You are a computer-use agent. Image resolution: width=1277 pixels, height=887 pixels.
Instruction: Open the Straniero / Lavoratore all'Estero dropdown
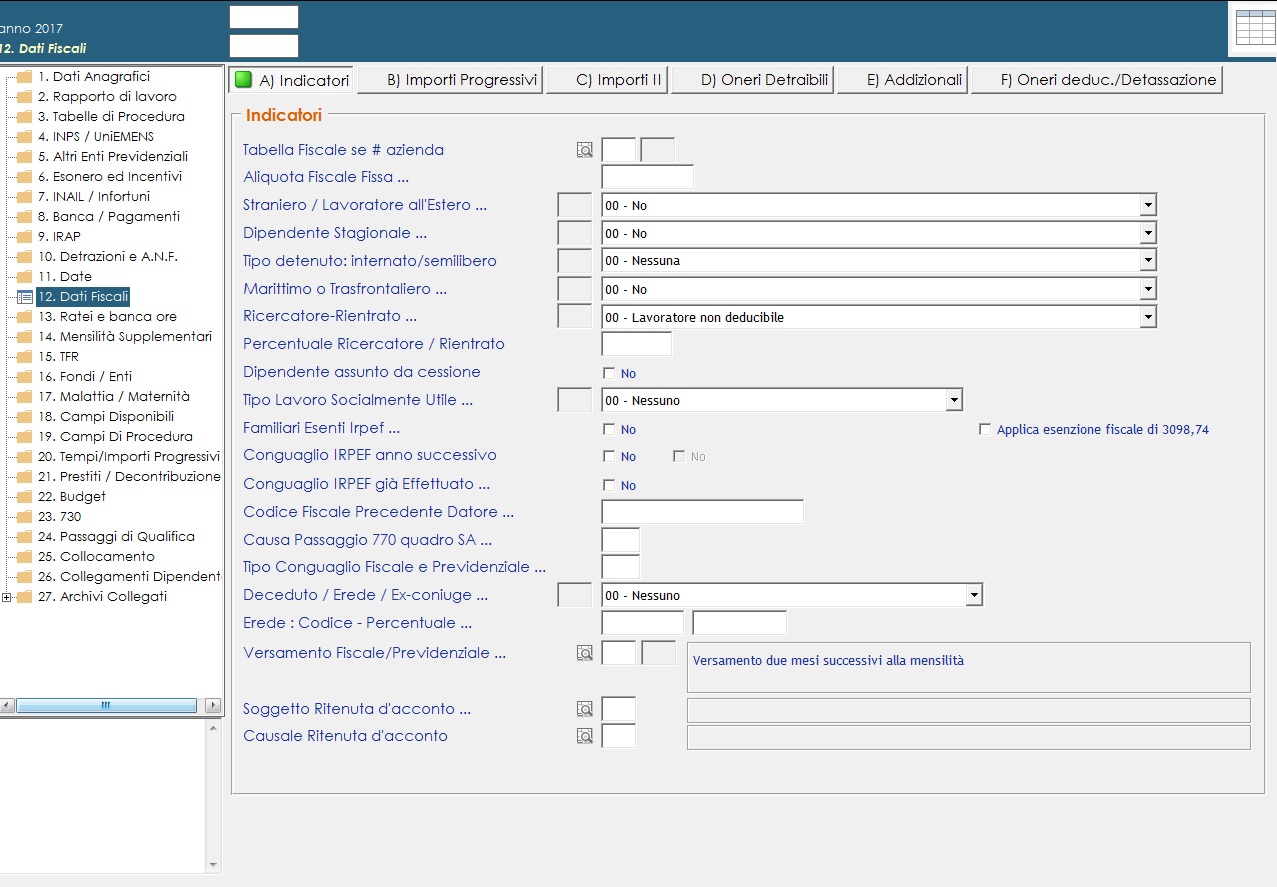[x=1147, y=205]
